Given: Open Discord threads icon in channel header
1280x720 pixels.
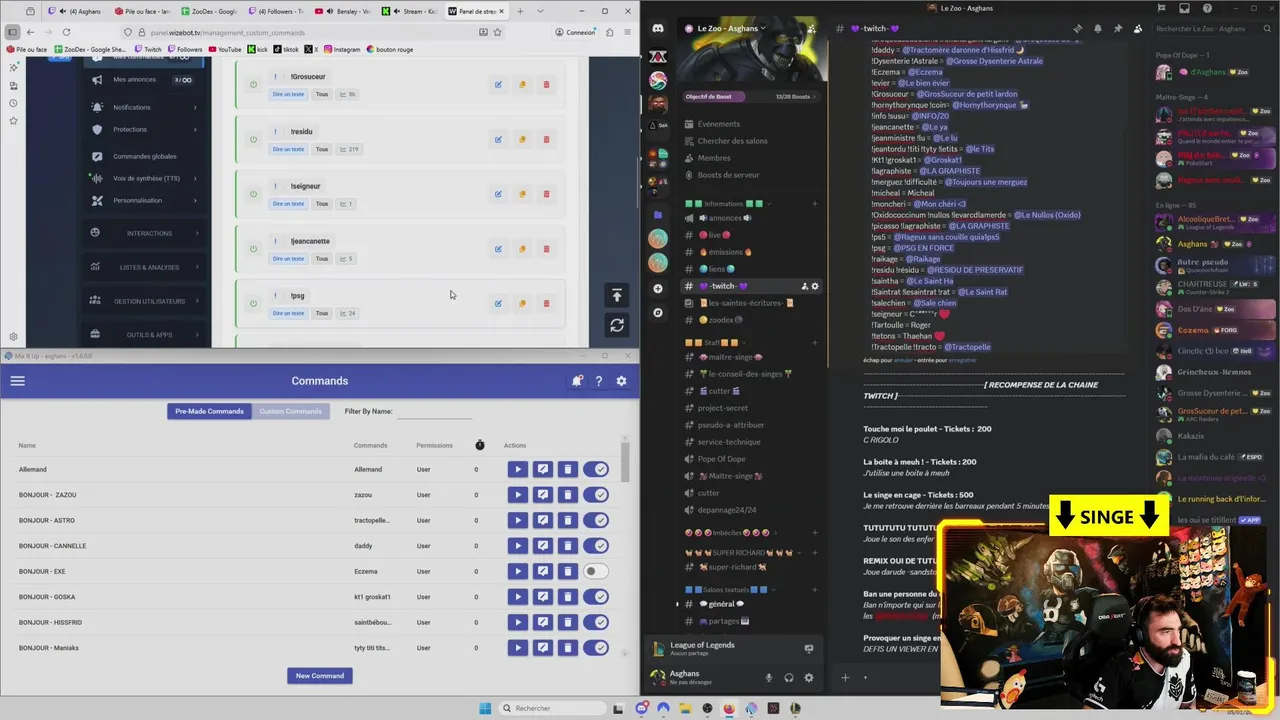Looking at the screenshot, I should tap(1078, 29).
